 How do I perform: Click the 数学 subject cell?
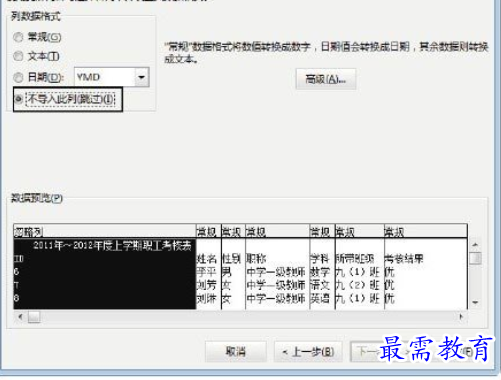(320, 272)
